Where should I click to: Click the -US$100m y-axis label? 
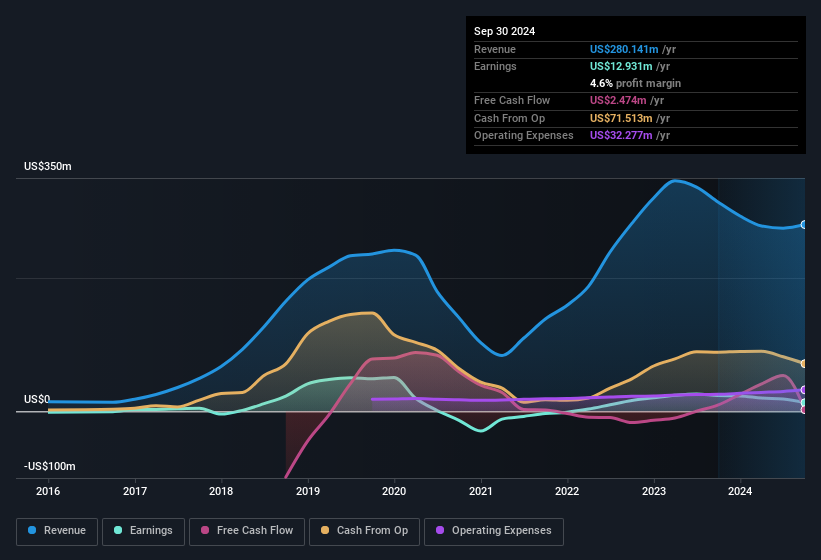(x=50, y=466)
